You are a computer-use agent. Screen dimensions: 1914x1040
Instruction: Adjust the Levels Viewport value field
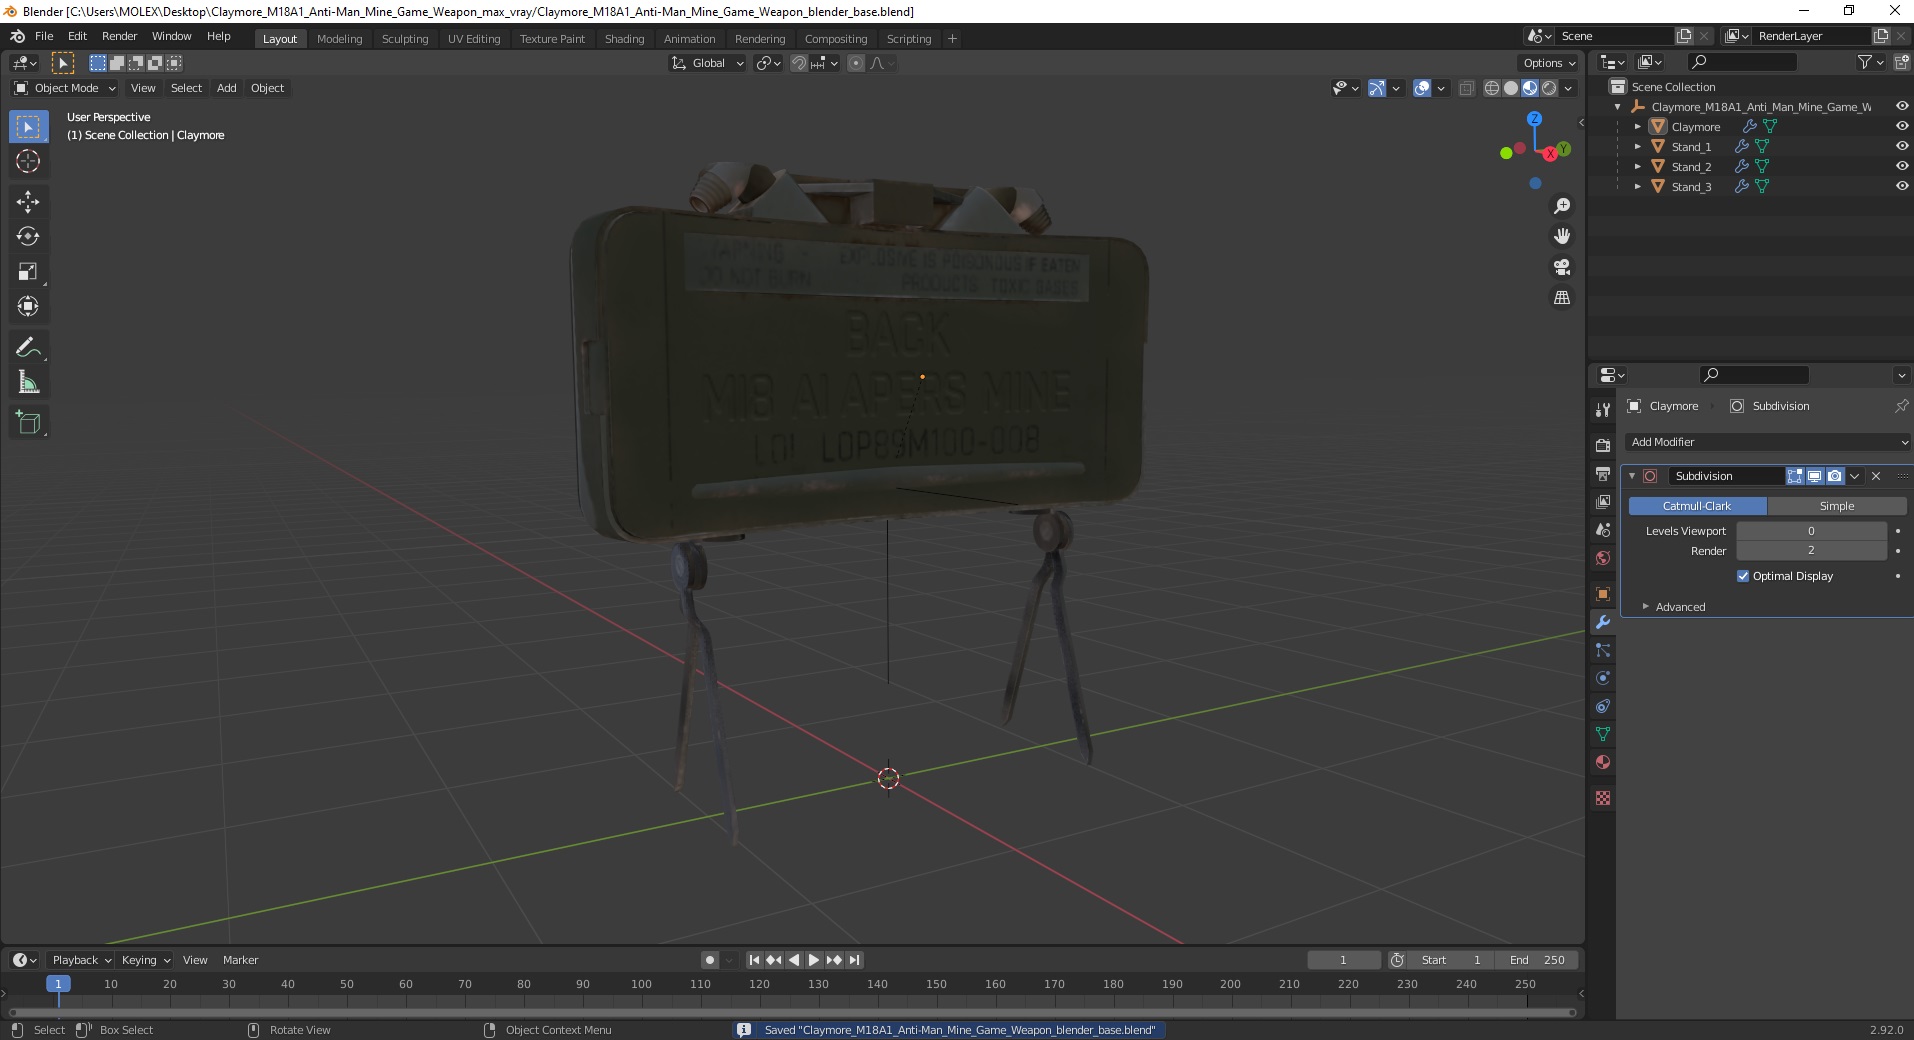point(1811,531)
